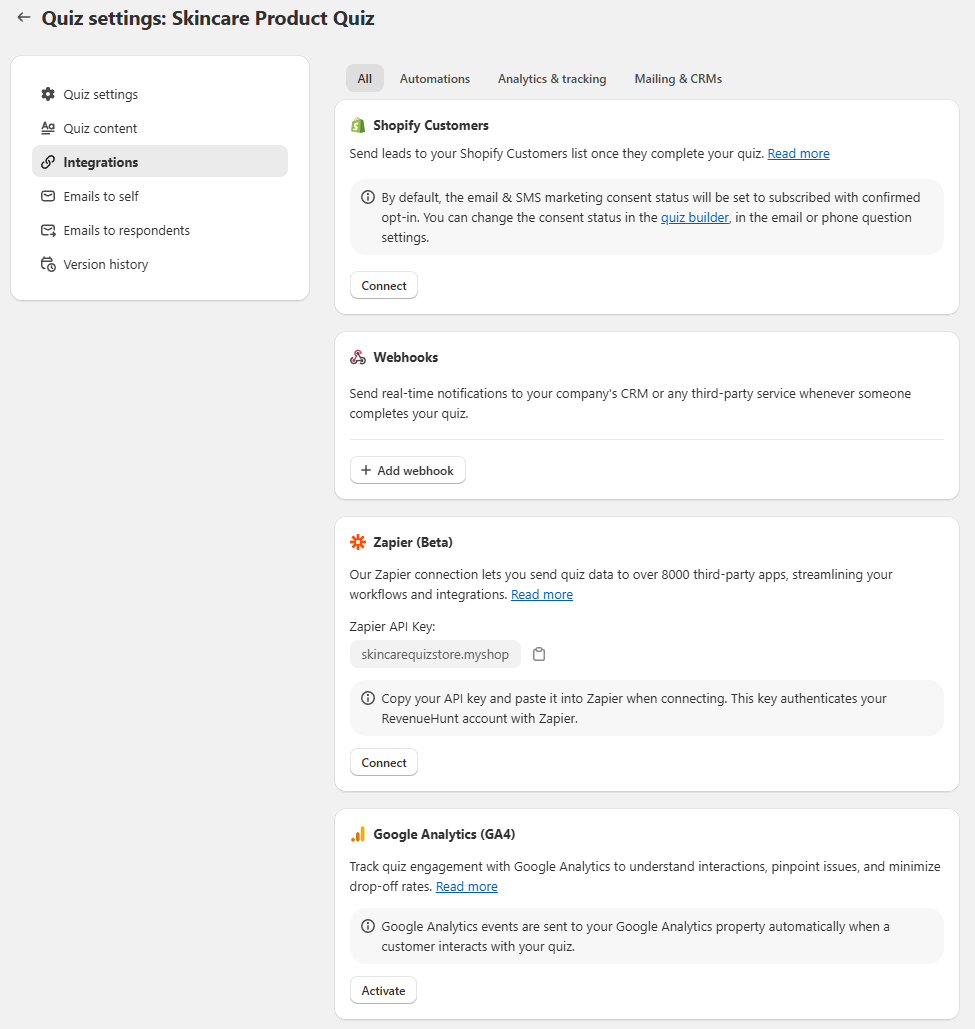Open the quiz builder link
This screenshot has width=975, height=1029.
click(694, 218)
